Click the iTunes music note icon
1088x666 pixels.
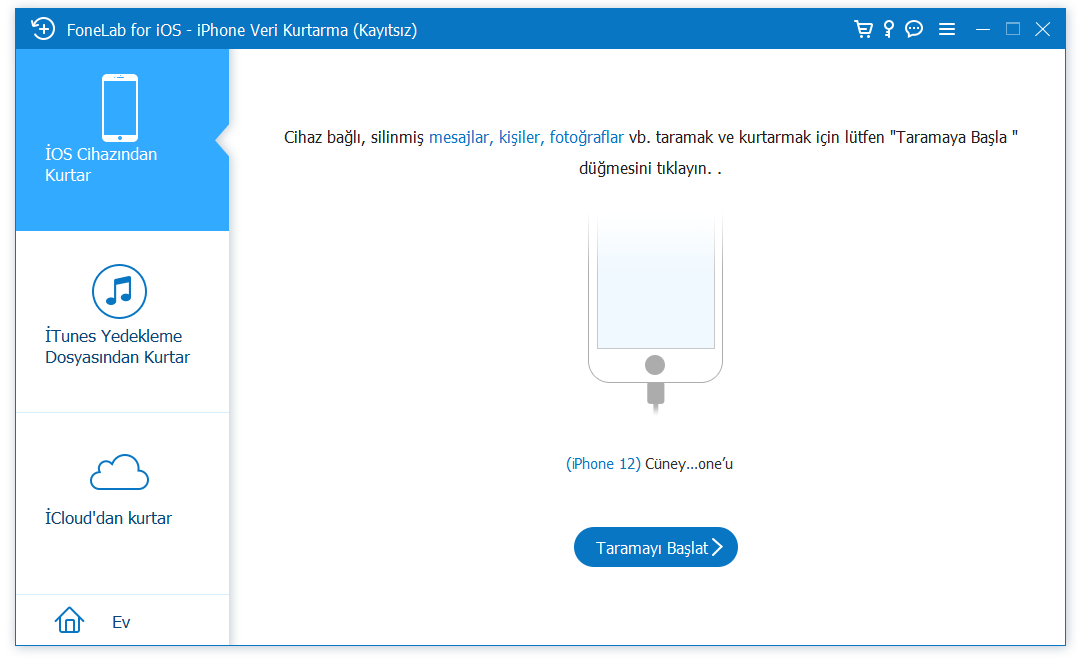pyautogui.click(x=120, y=291)
